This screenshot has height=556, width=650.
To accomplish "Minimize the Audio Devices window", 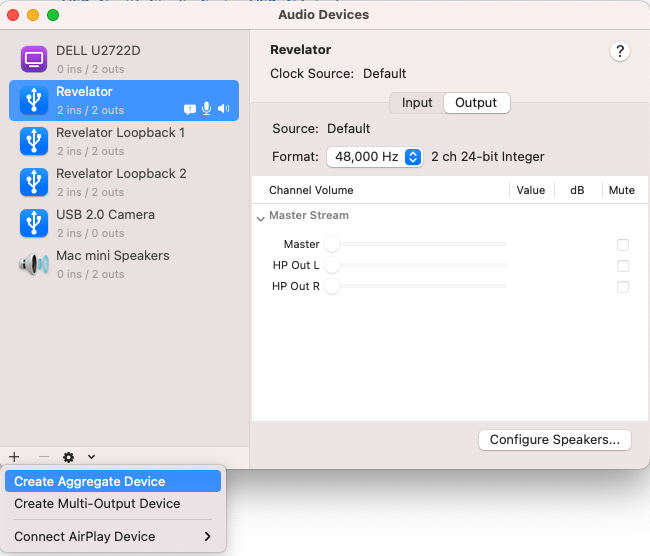I will pos(33,15).
